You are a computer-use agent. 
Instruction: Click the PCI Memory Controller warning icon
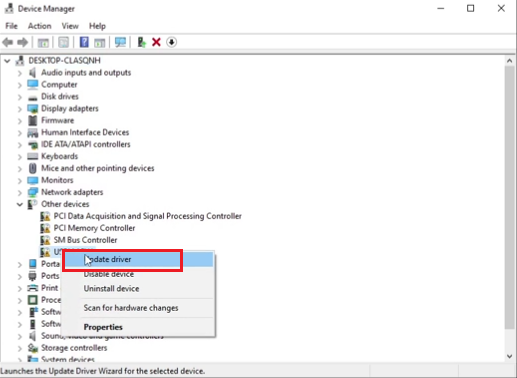pos(45,228)
